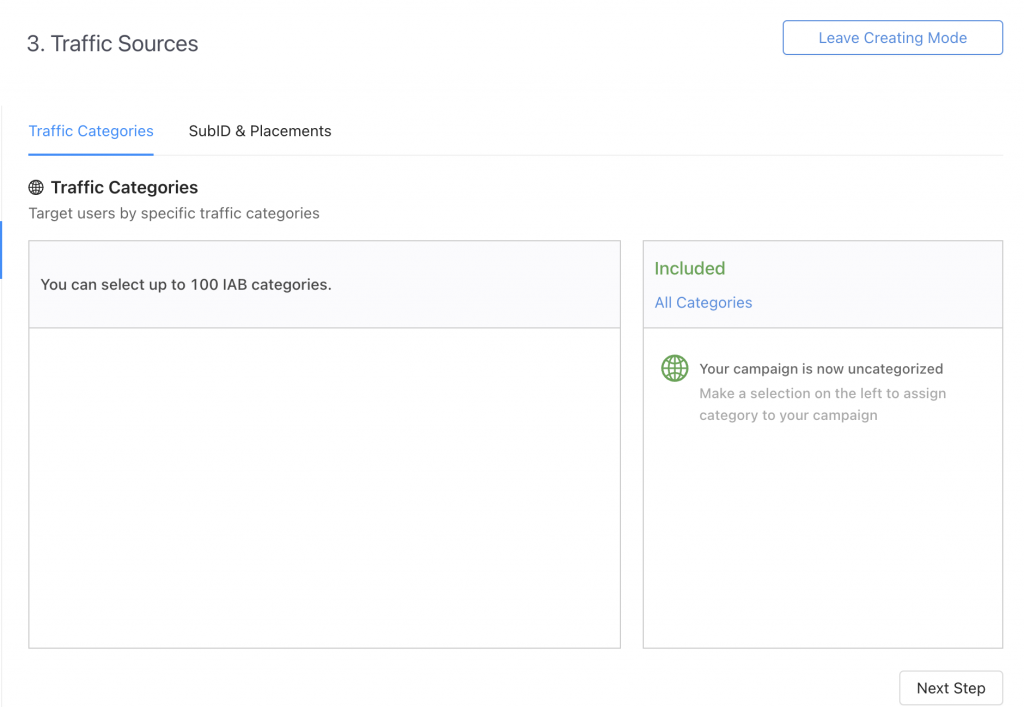The height and width of the screenshot is (707, 1024).
Task: Click the green globe icon in Included panel
Action: point(675,368)
